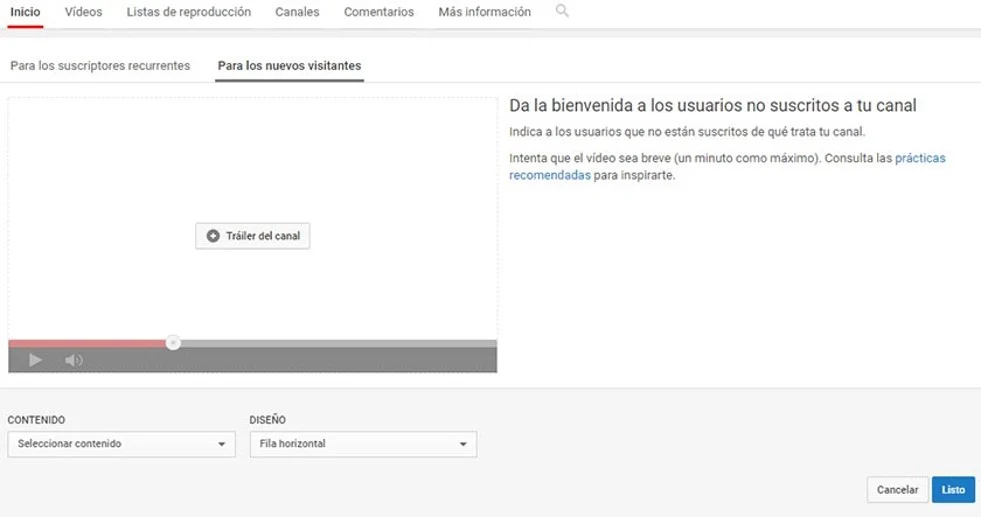Click the search magnifier icon
The image size is (981, 517).
point(562,11)
